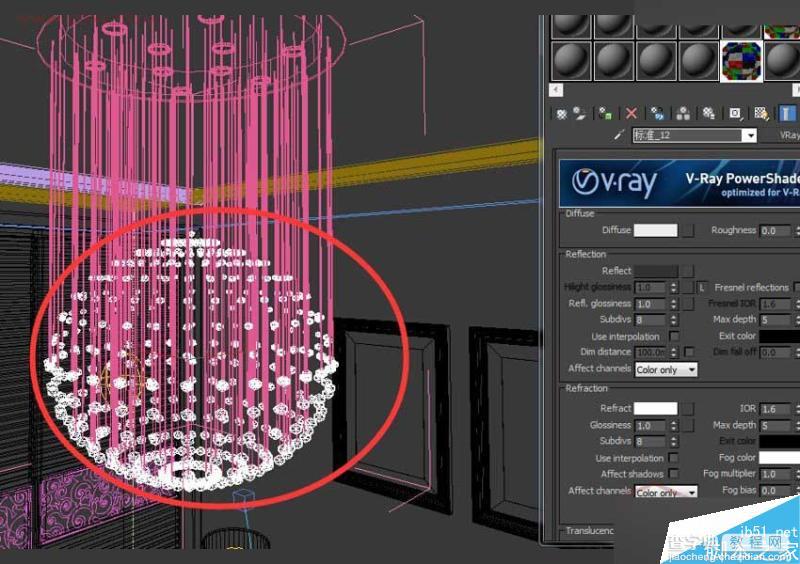Click Show Shaded Material in Viewport icon

(761, 113)
